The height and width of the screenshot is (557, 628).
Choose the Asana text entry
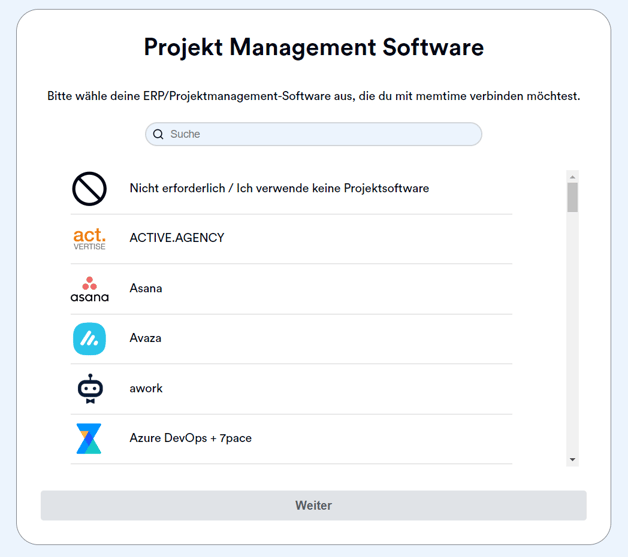pos(146,288)
